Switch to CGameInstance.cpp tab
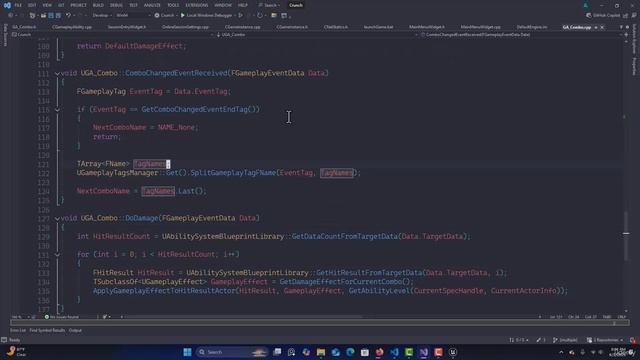The width and height of the screenshot is (640, 360). (242, 27)
